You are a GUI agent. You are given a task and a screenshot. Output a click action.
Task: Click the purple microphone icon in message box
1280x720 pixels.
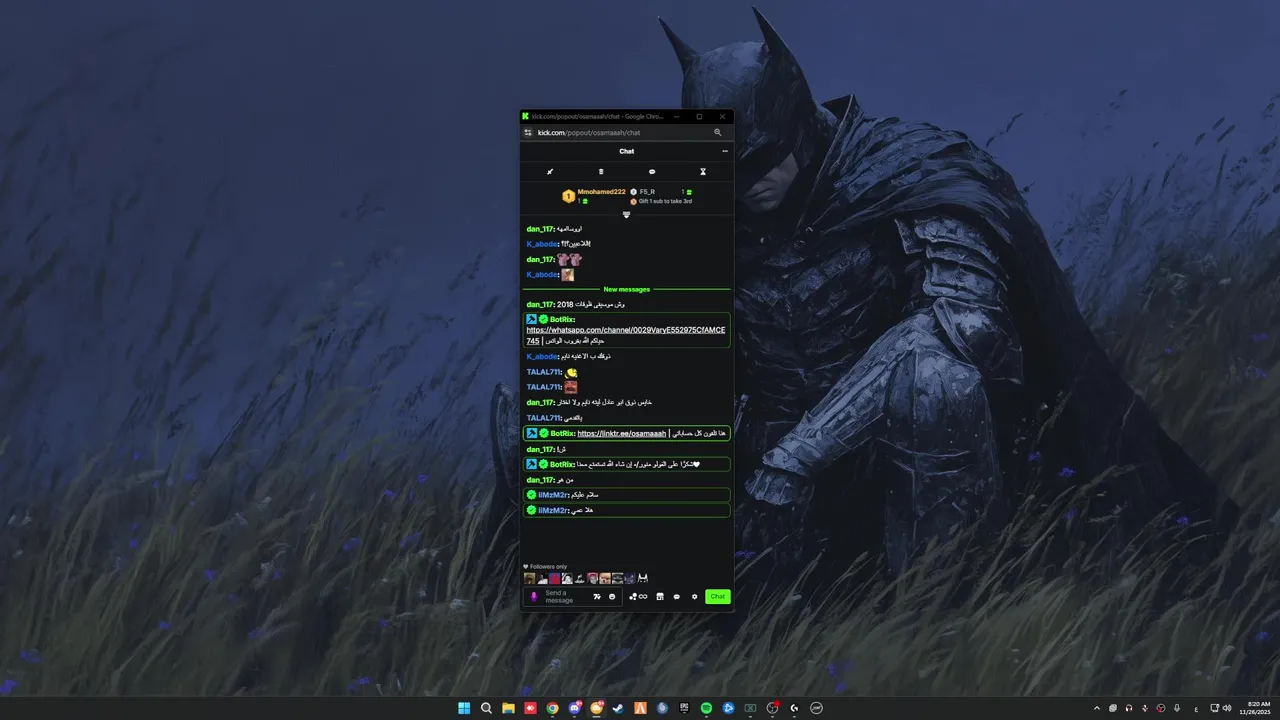coord(534,596)
